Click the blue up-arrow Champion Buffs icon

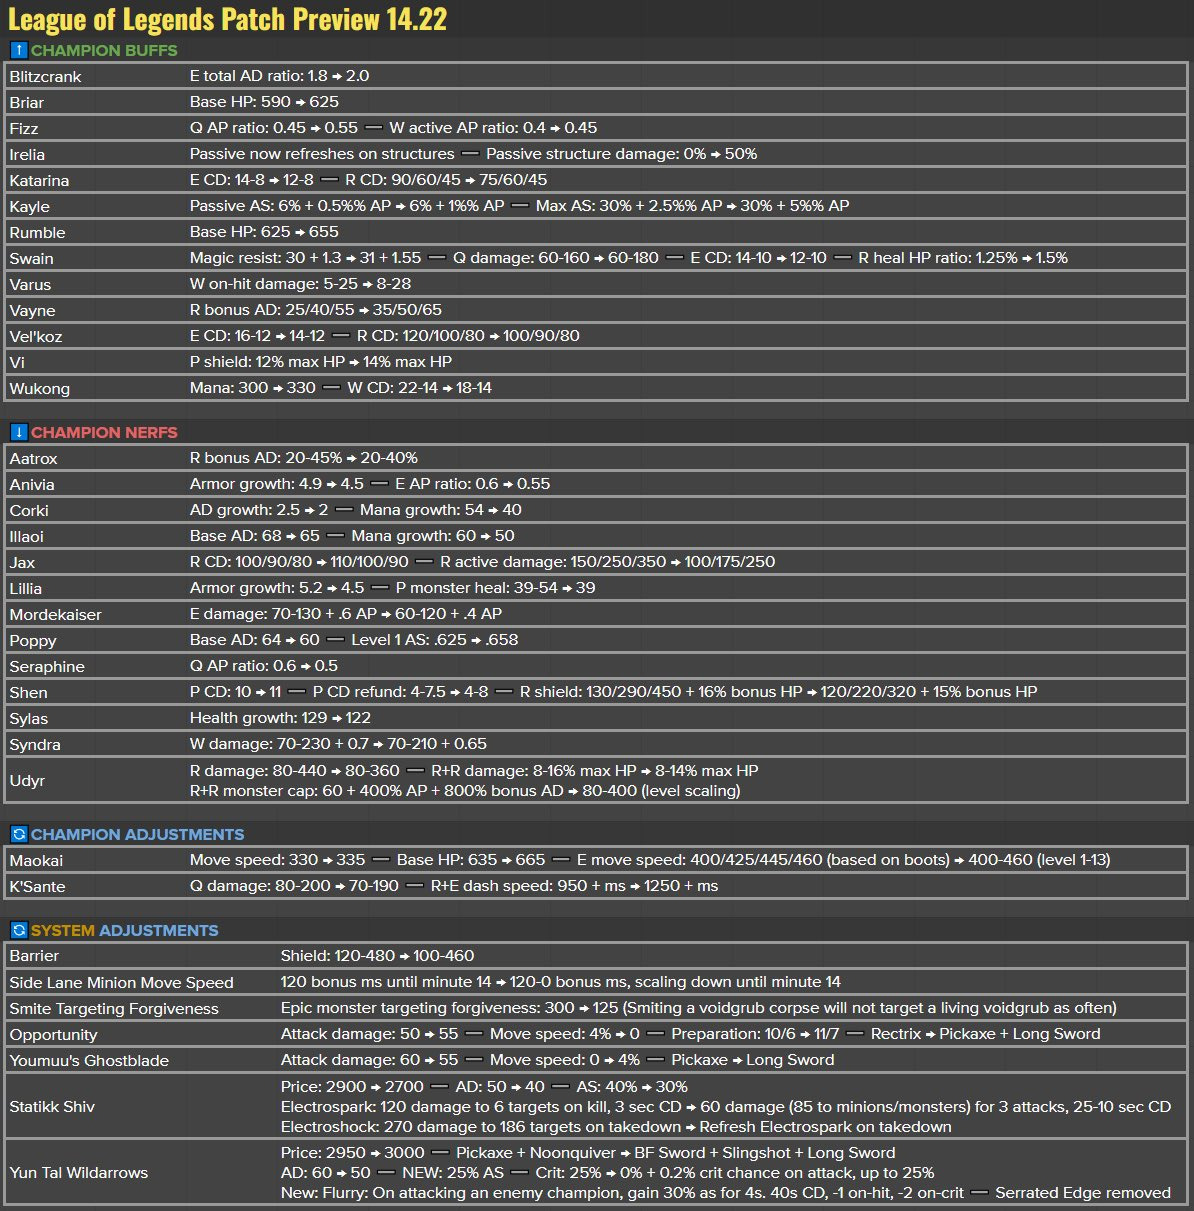(18, 50)
